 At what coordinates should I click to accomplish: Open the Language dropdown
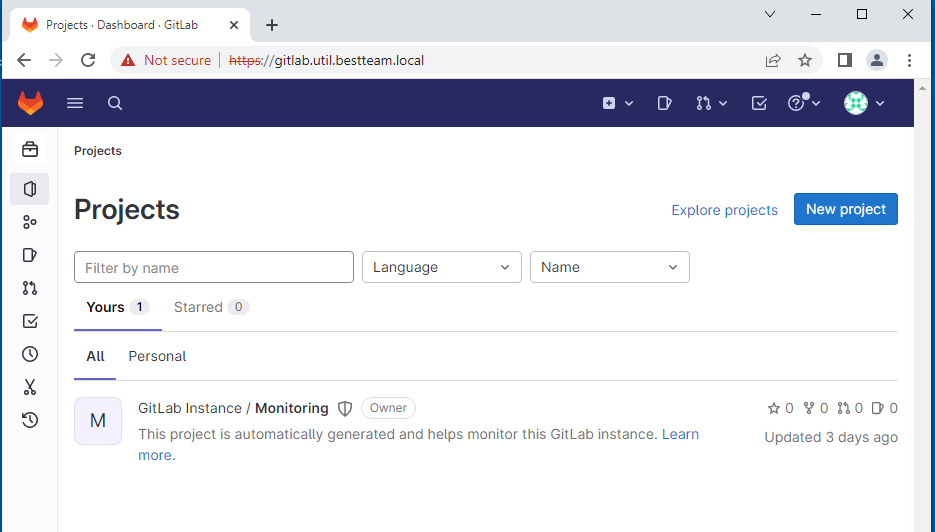coord(442,267)
